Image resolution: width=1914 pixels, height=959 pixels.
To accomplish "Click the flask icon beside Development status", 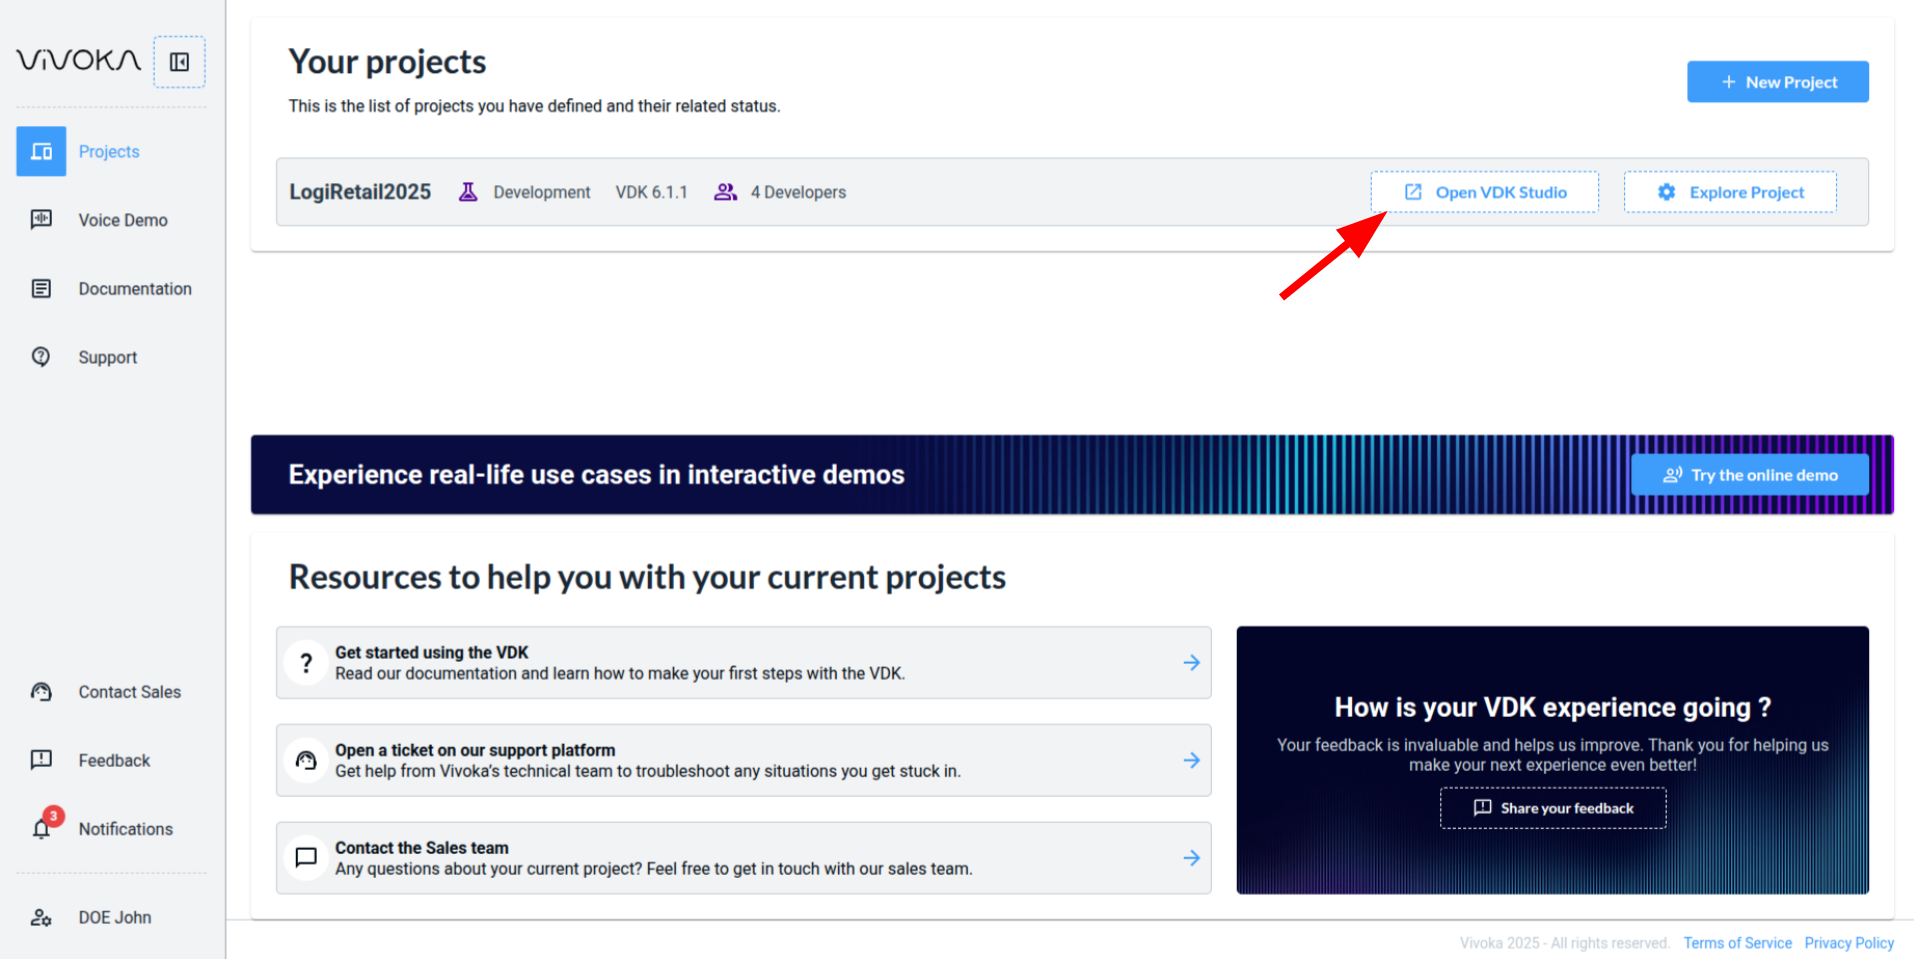I will pyautogui.click(x=467, y=191).
